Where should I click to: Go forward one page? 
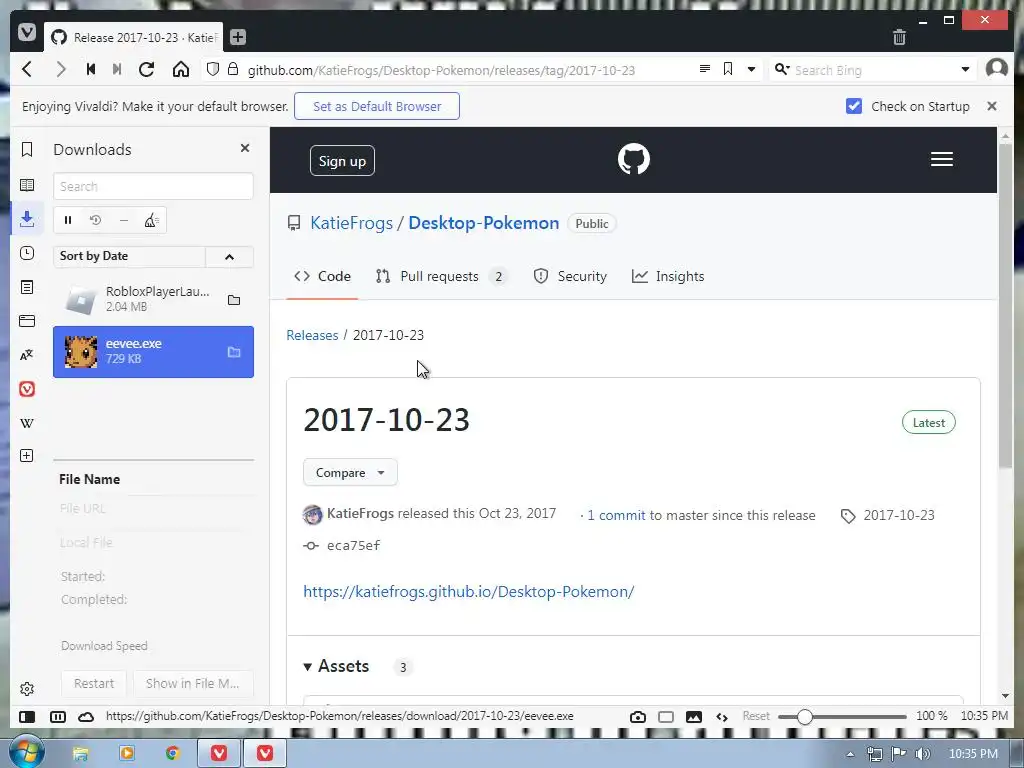pyautogui.click(x=61, y=69)
